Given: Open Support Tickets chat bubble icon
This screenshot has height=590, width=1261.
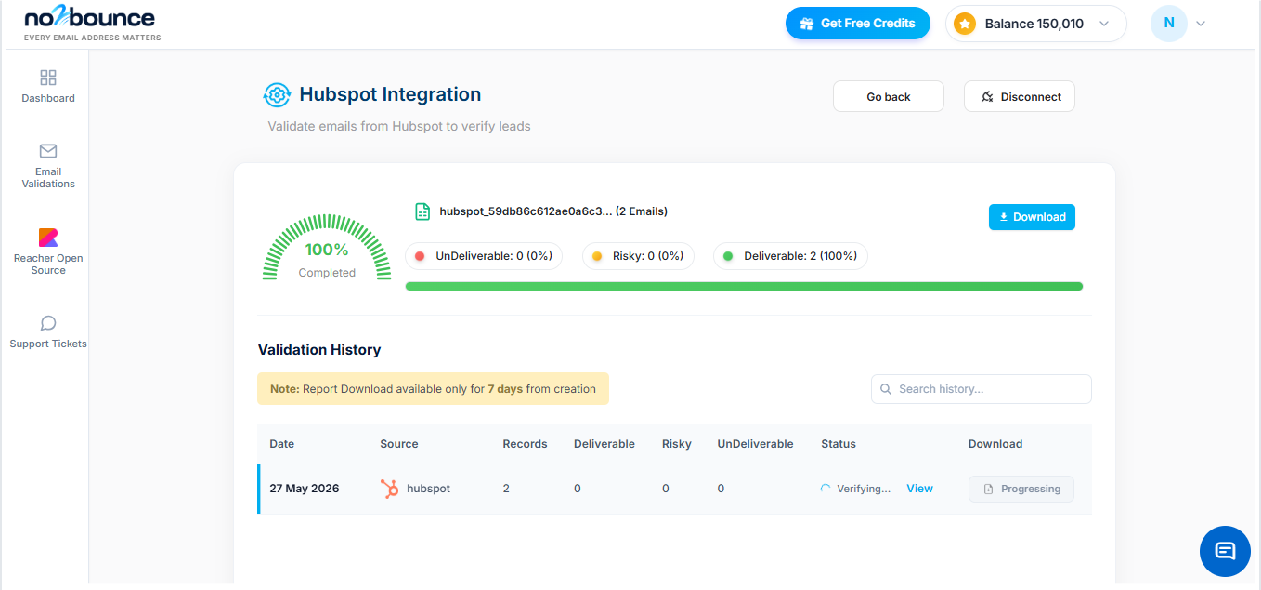Looking at the screenshot, I should tap(48, 323).
